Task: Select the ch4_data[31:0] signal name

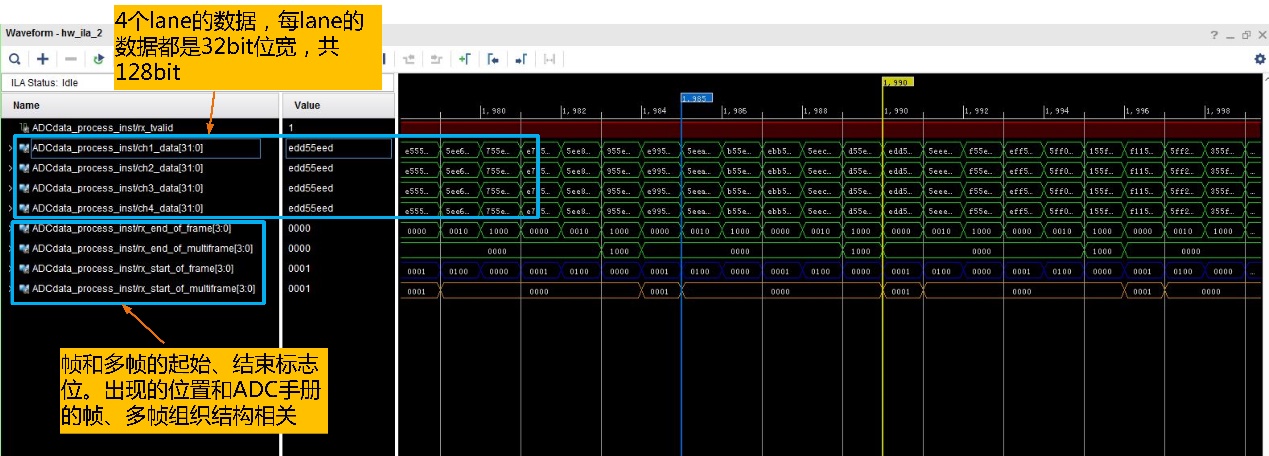Action: 117,208
